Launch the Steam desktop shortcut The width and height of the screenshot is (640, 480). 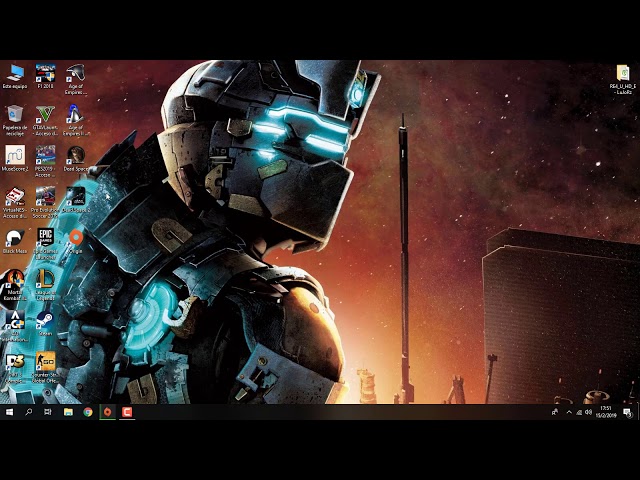[x=45, y=323]
